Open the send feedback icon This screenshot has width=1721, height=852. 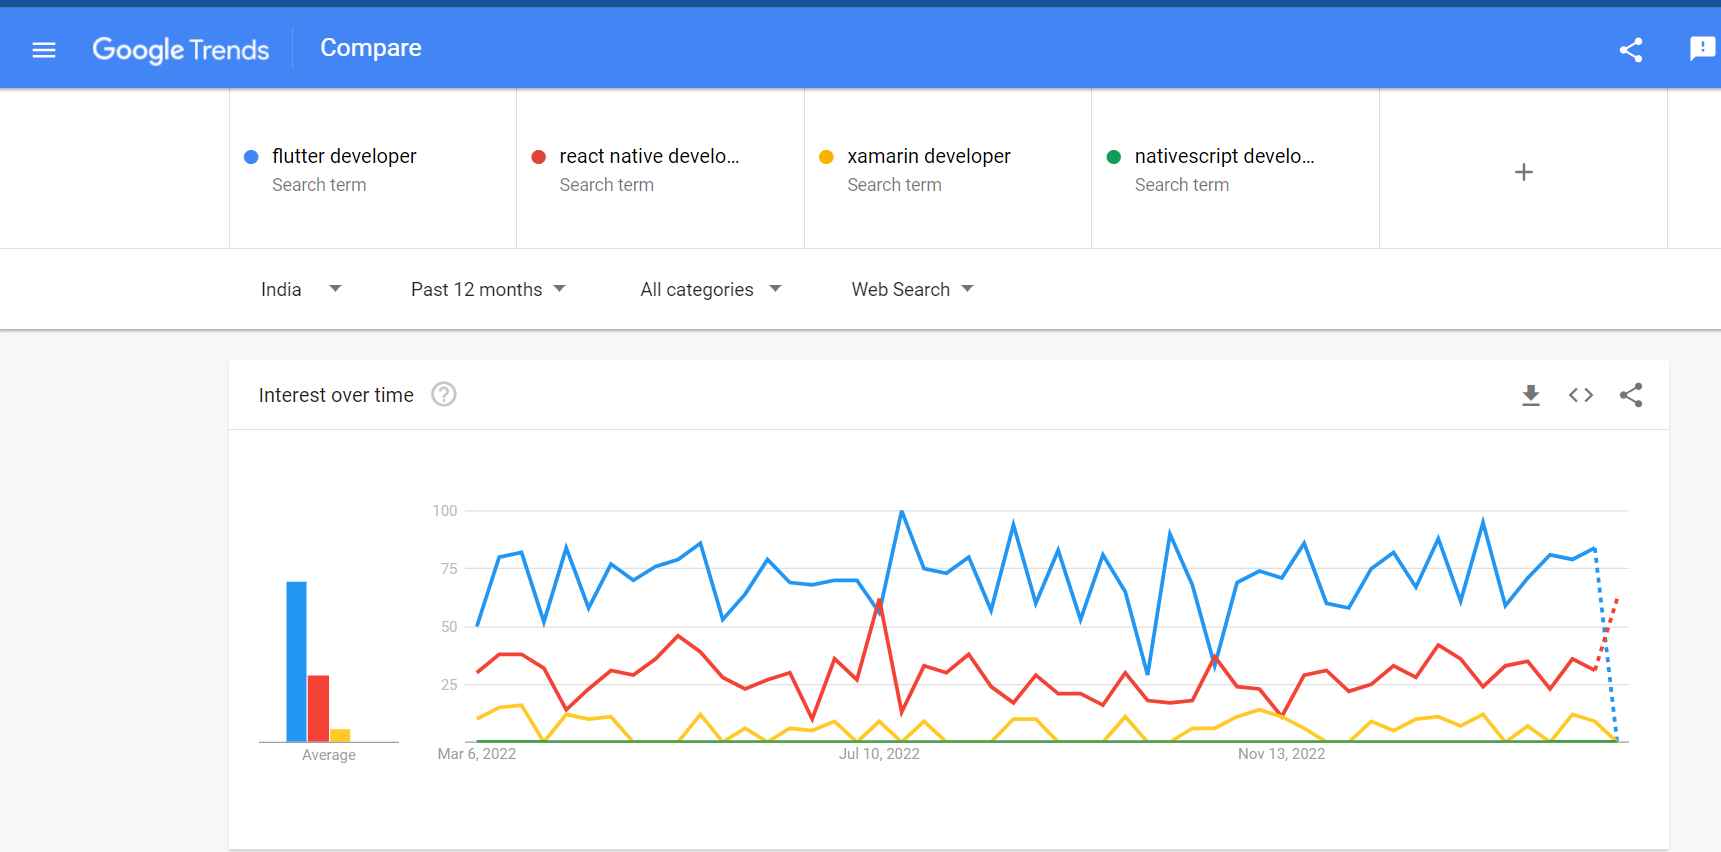[x=1702, y=48]
